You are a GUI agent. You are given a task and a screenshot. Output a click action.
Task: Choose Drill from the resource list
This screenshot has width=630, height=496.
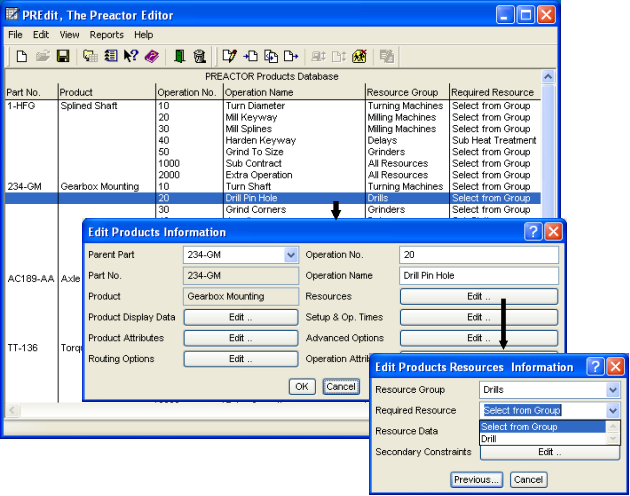[x=542, y=439]
